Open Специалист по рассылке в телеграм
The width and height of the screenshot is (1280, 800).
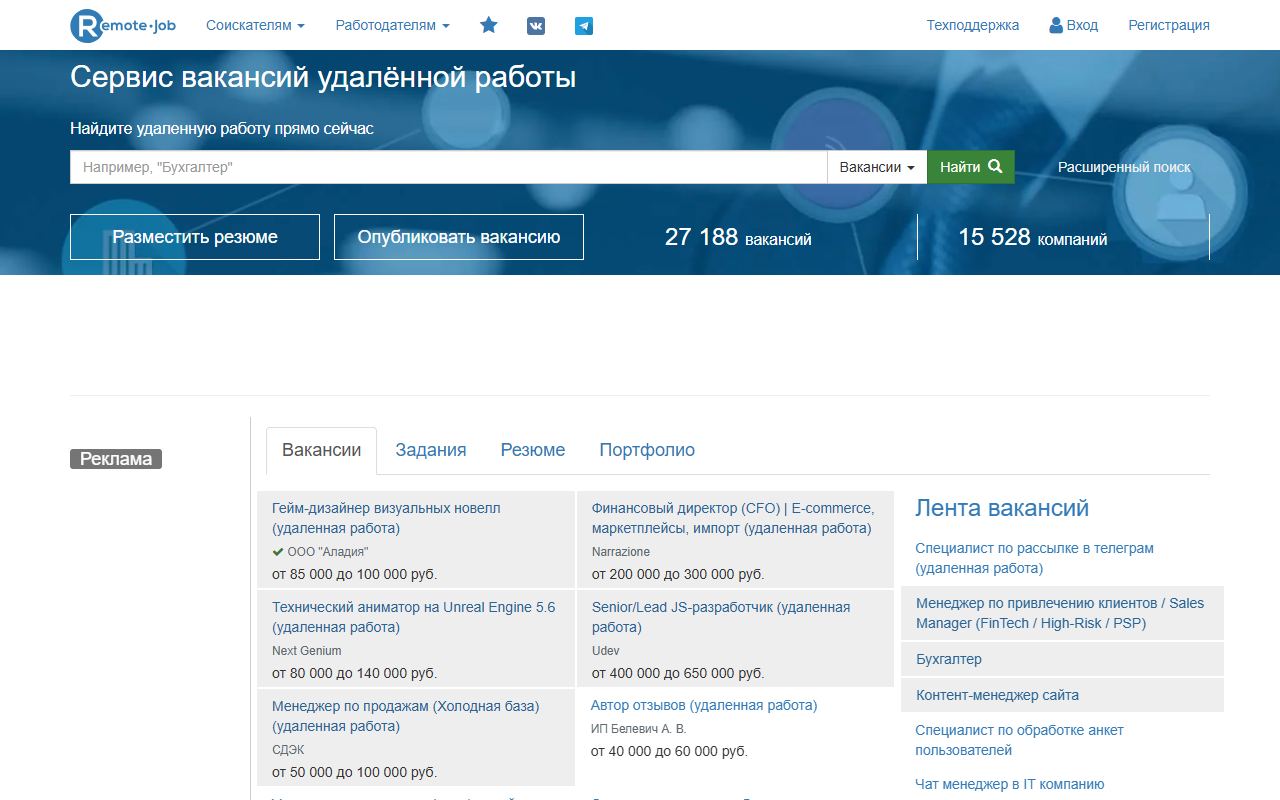[x=1034, y=558]
